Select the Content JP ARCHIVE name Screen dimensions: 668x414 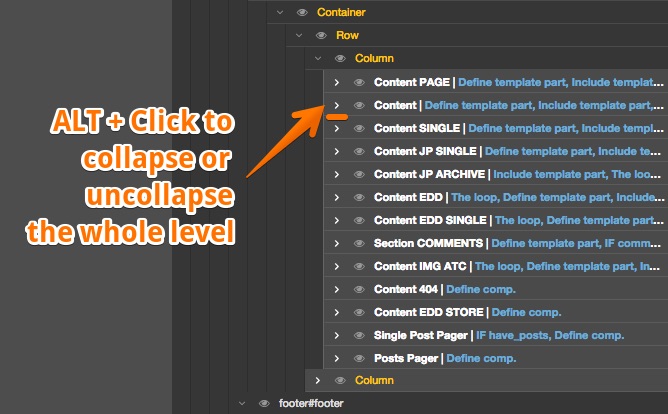click(429, 174)
